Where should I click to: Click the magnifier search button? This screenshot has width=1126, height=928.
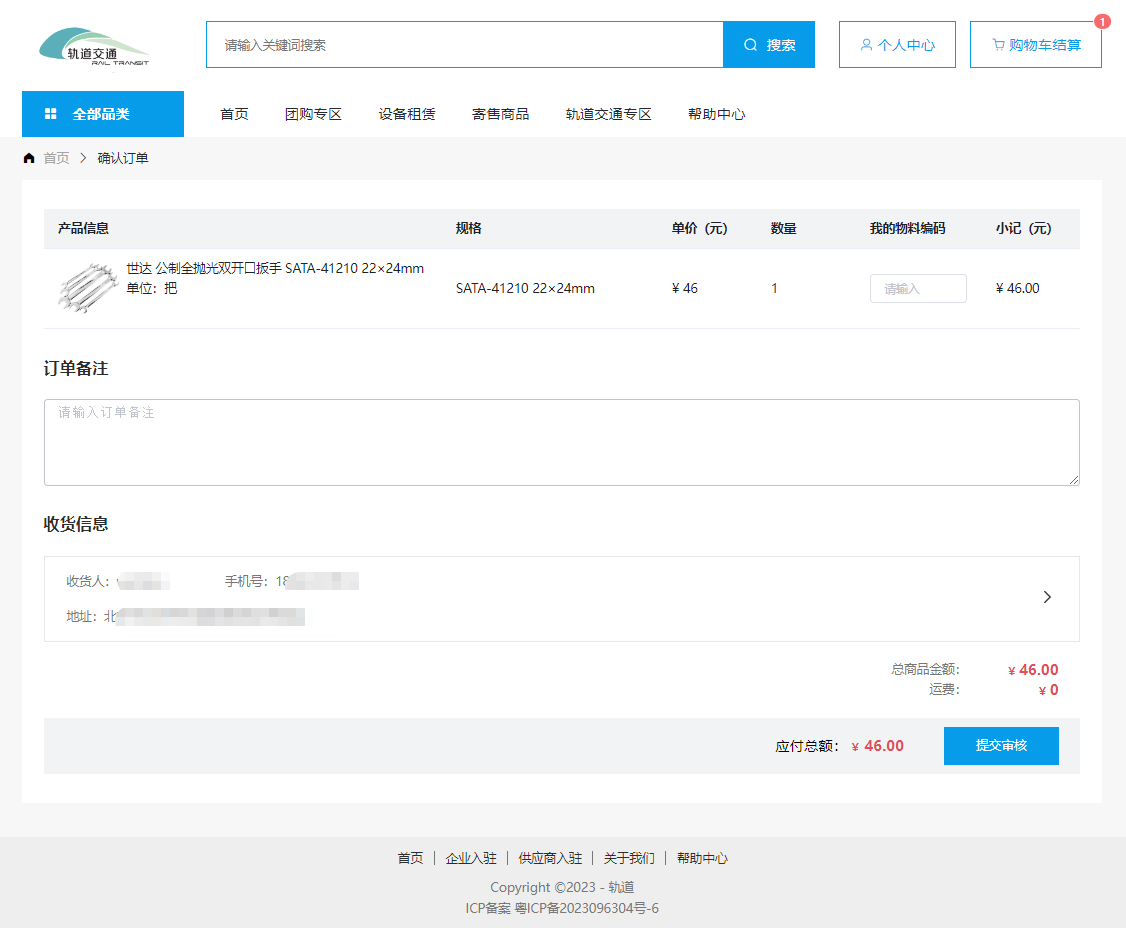(768, 45)
